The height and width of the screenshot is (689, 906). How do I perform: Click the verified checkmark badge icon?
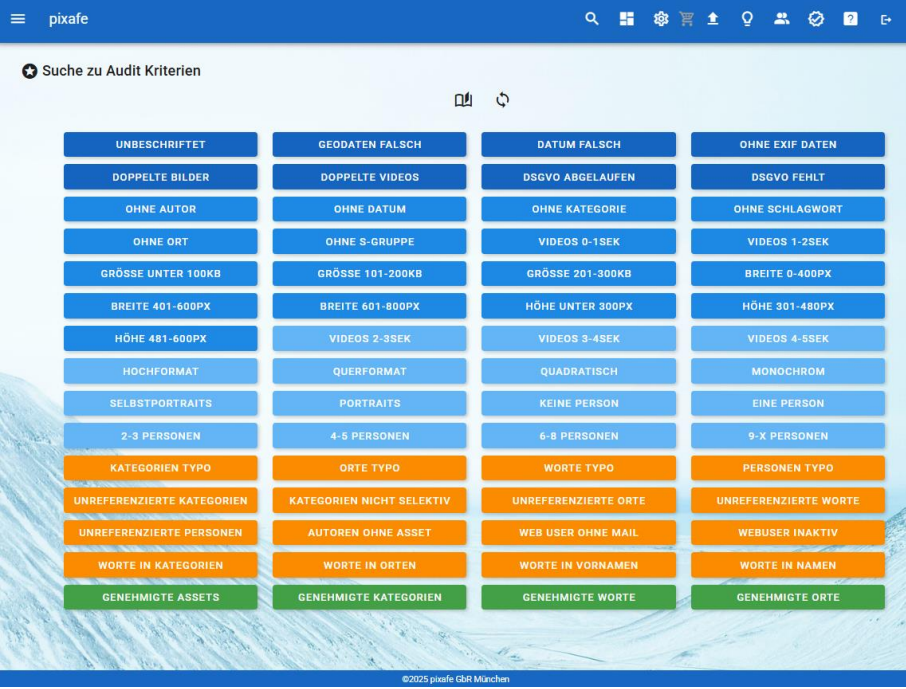(816, 19)
